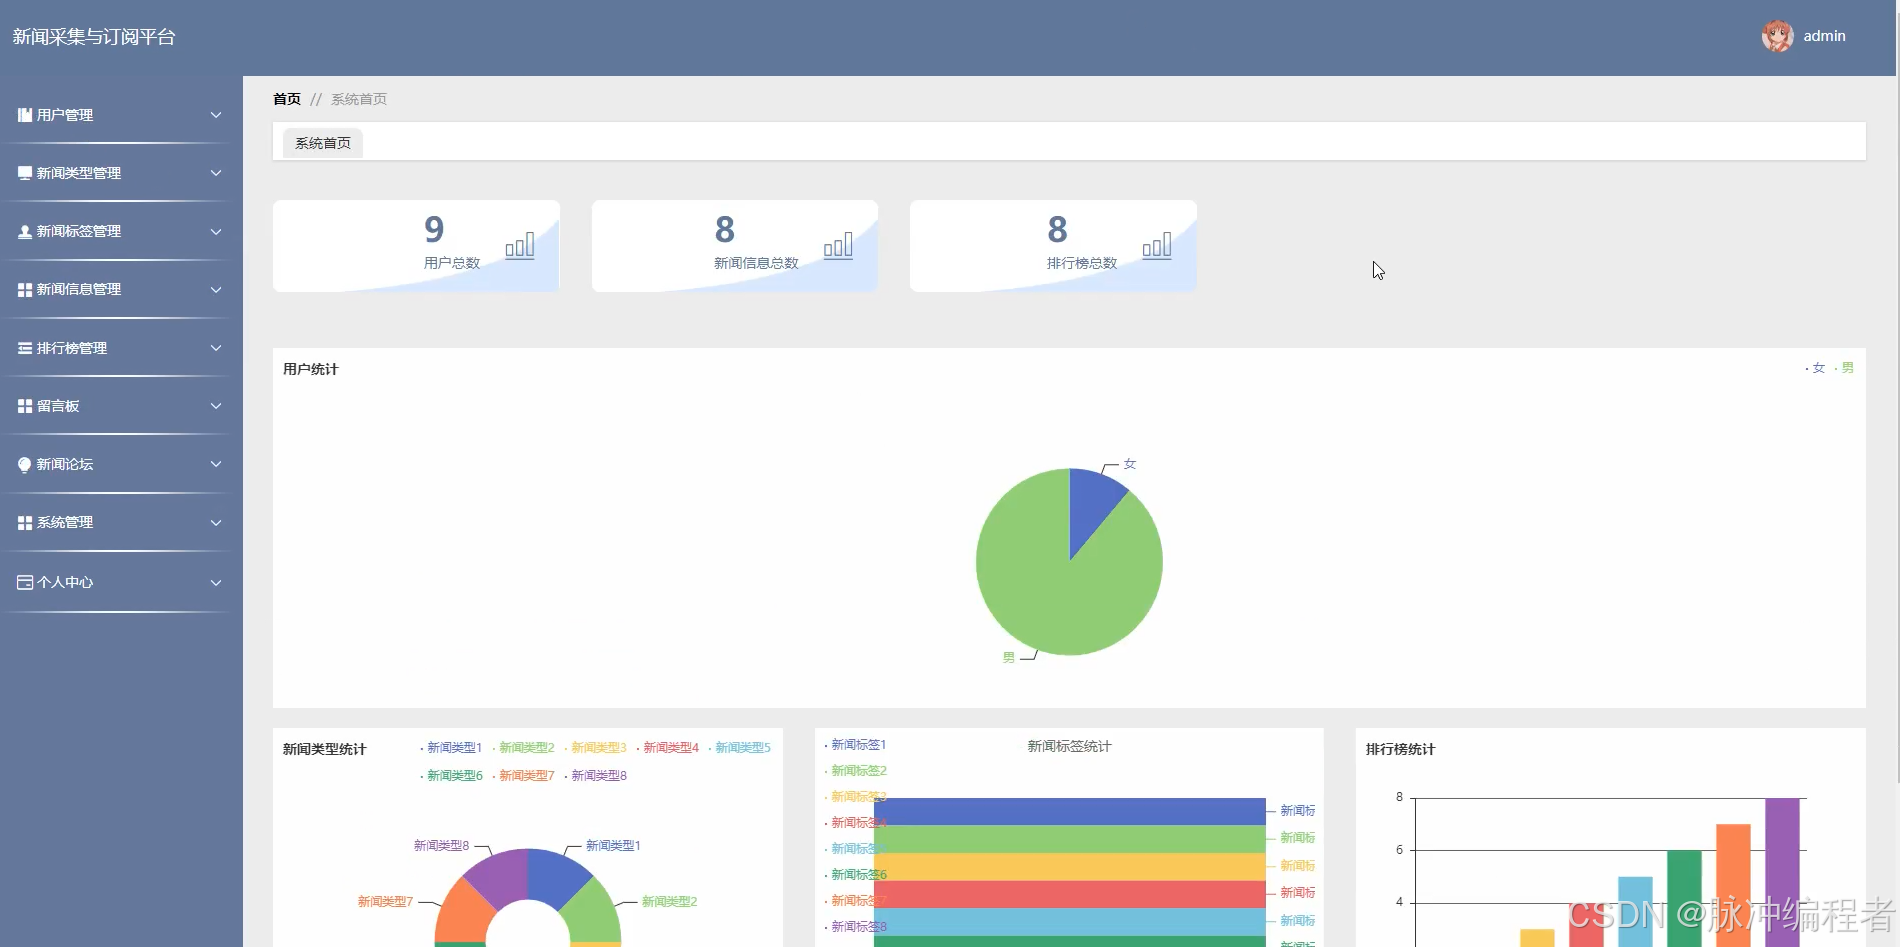
Task: Toggle 新闻类型8 legend item
Action: (595, 776)
